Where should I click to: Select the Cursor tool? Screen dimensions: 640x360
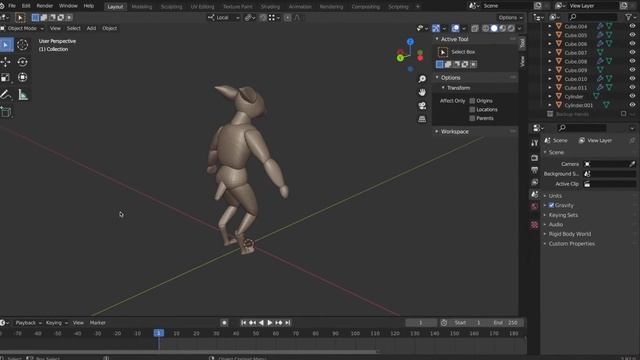coord(22,45)
